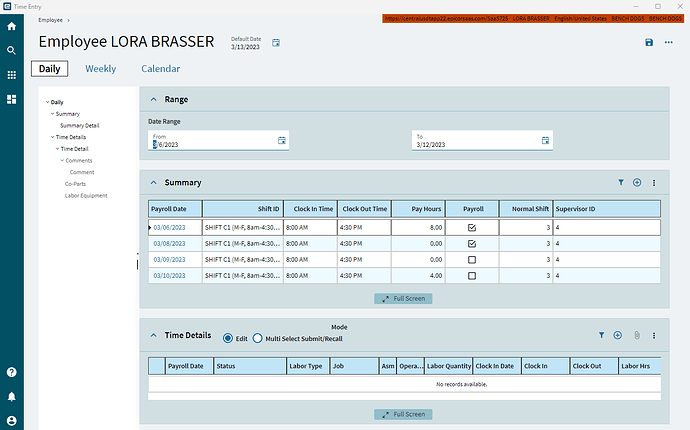Collapse the Range panel
This screenshot has height=430, width=690.
tap(154, 99)
